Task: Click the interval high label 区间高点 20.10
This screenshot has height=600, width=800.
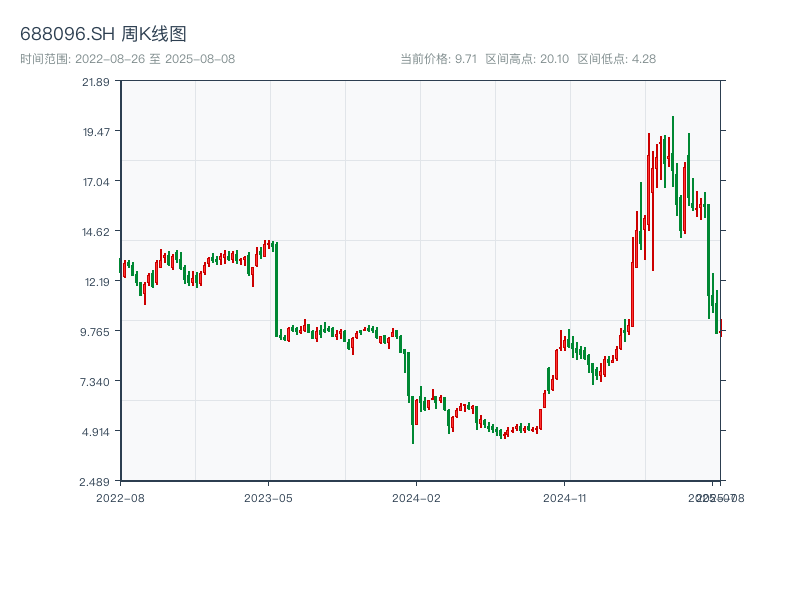Action: point(527,59)
